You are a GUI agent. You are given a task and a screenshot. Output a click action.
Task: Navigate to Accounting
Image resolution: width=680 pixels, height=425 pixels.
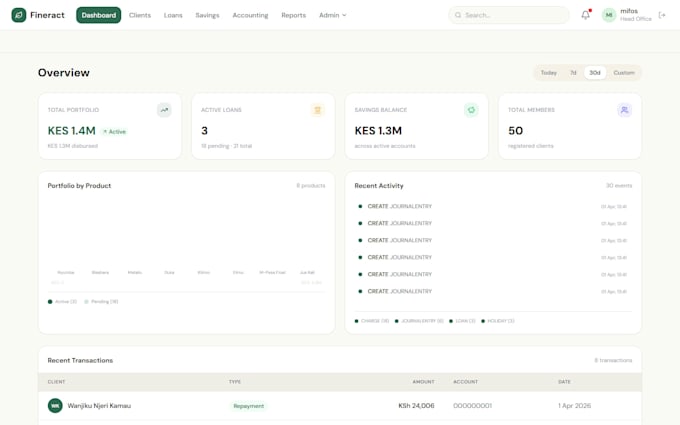click(250, 15)
